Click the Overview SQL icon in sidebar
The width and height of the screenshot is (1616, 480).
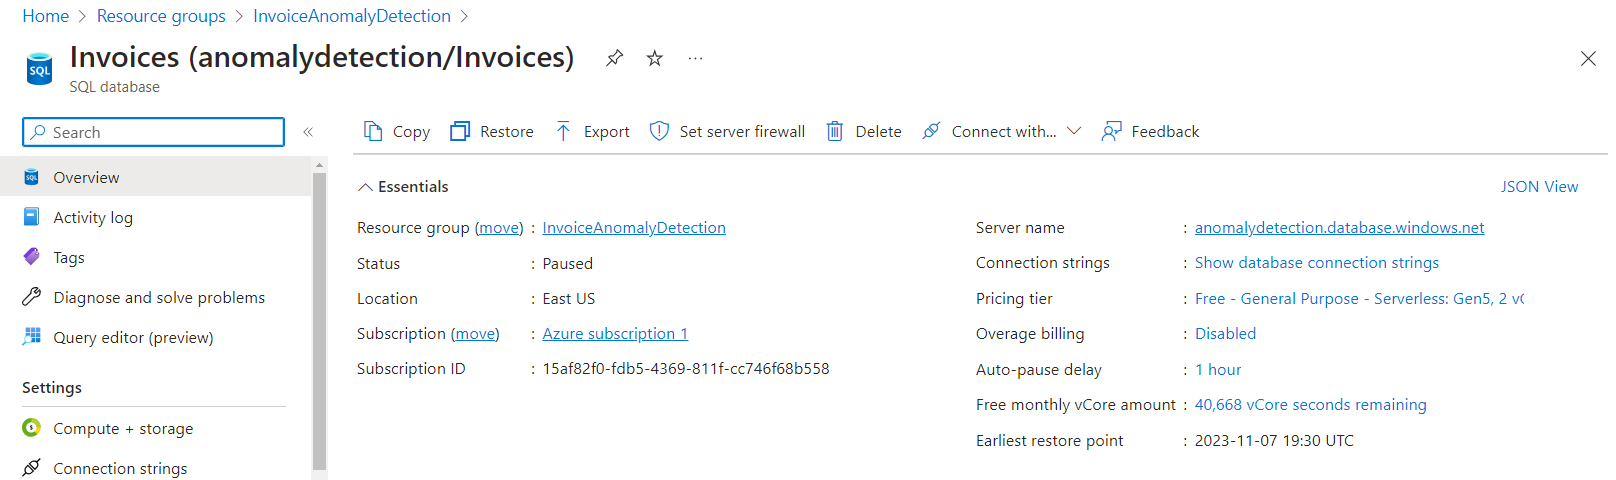coord(32,177)
